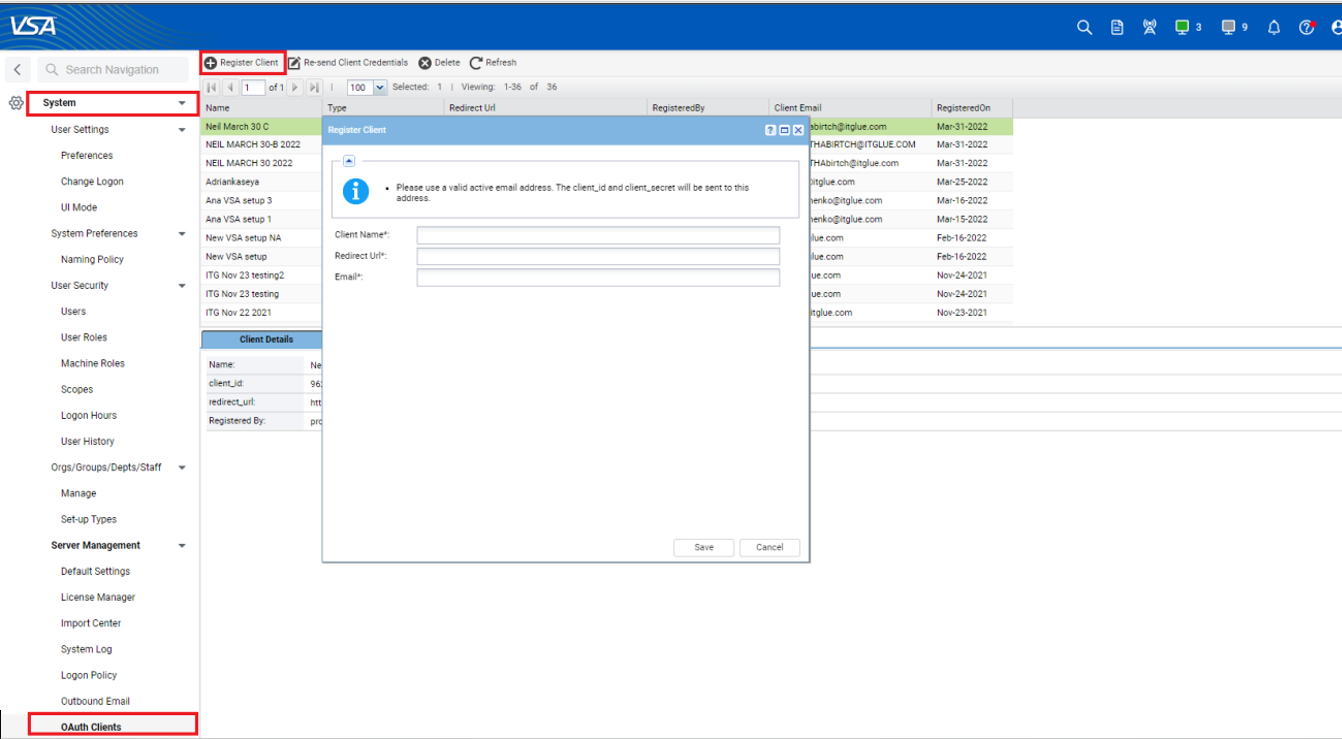The height and width of the screenshot is (739, 1342).
Task: Click the page number input box
Action: coord(253,87)
